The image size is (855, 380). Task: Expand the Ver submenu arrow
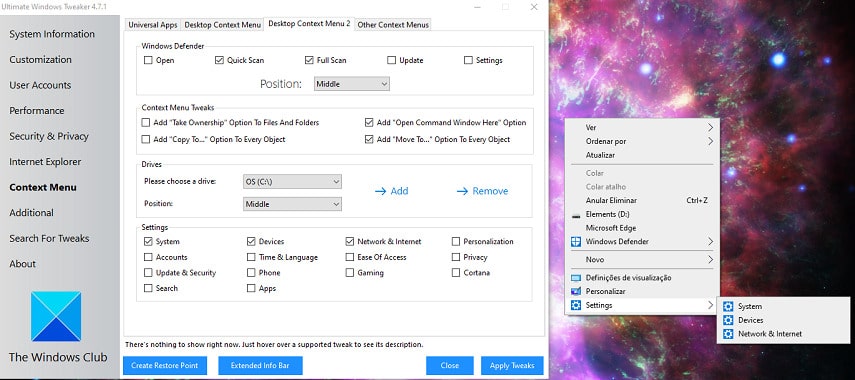coord(711,128)
